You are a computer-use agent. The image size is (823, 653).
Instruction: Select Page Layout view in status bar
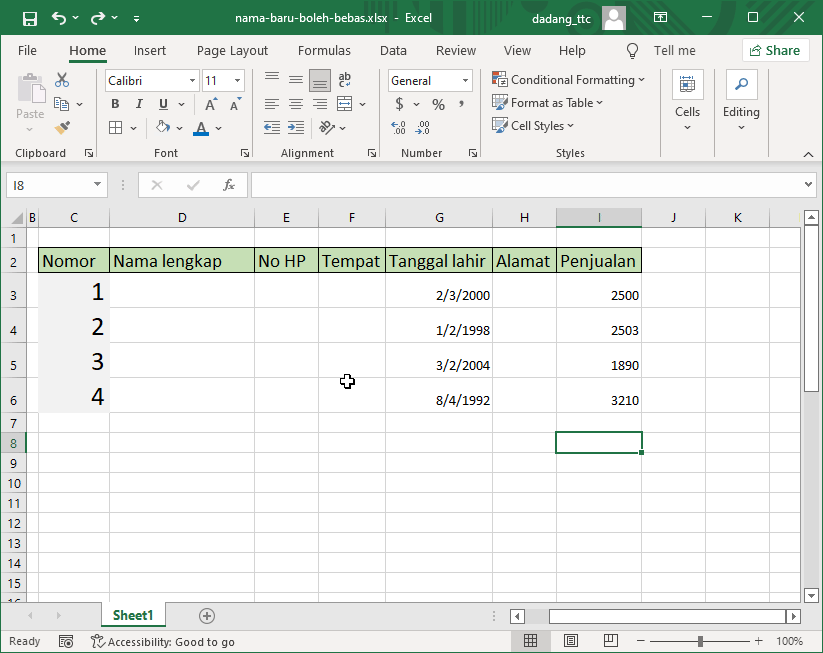coord(570,640)
